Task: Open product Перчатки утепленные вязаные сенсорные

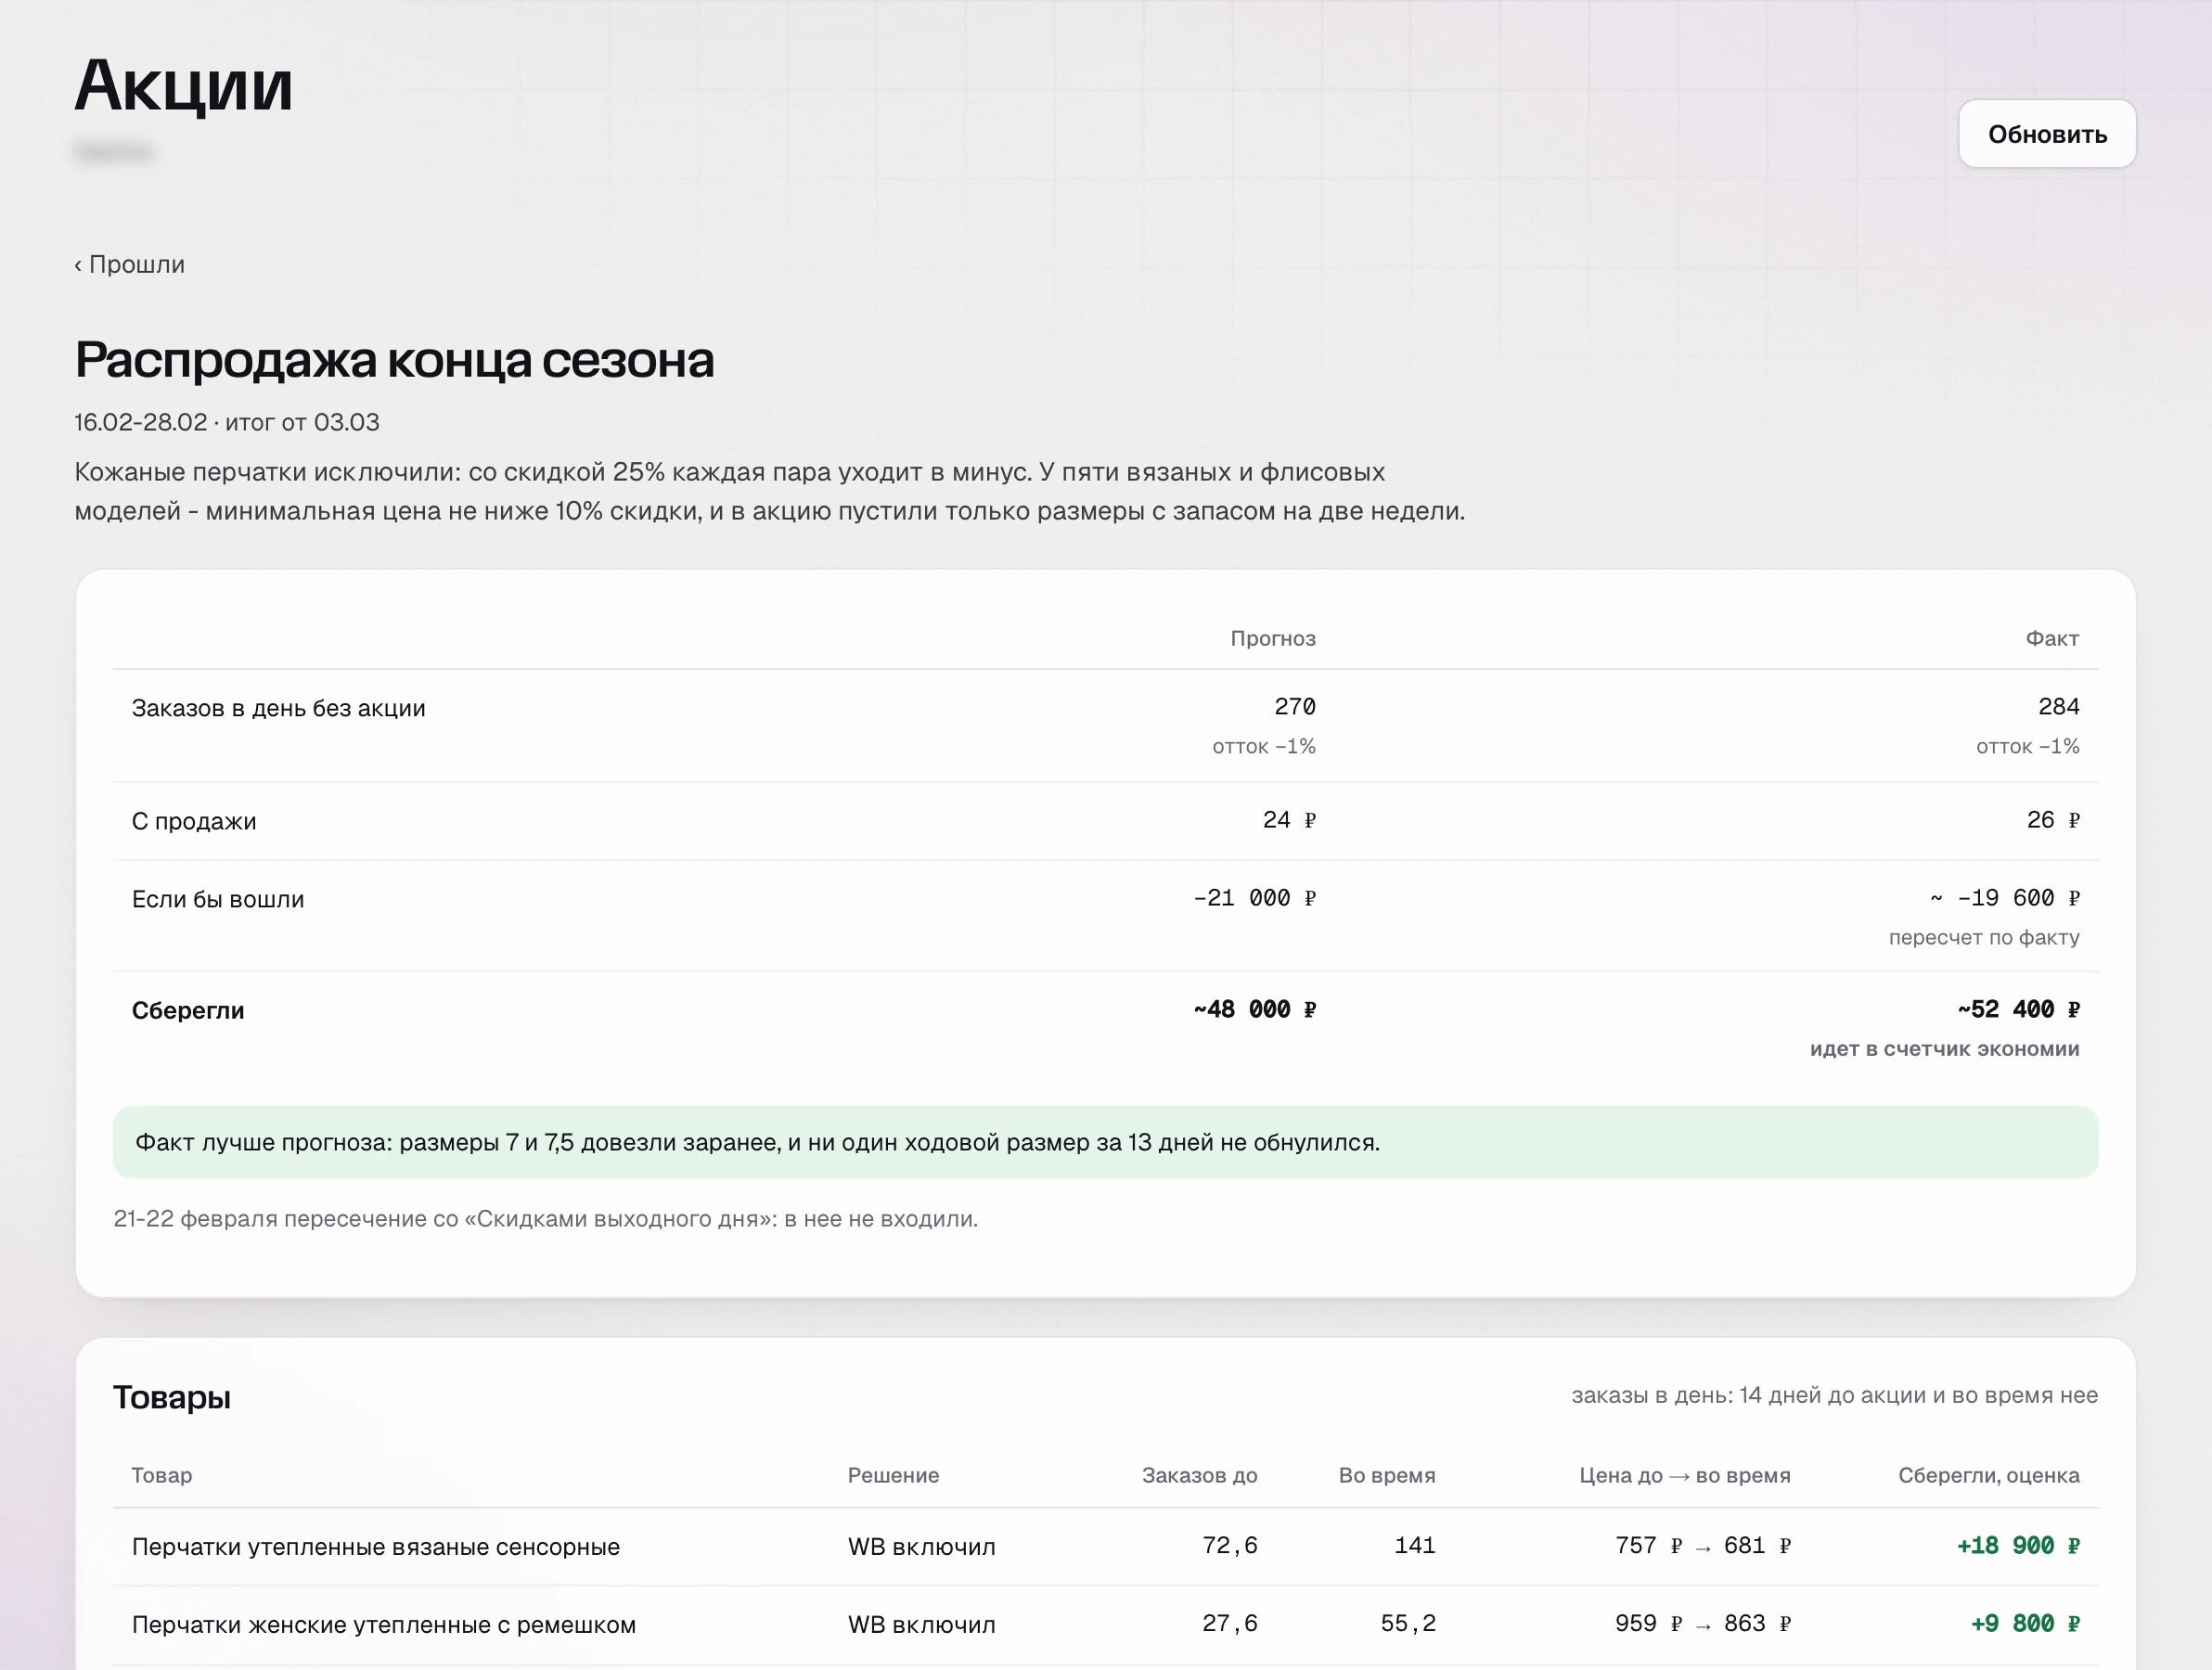Action: click(376, 1547)
